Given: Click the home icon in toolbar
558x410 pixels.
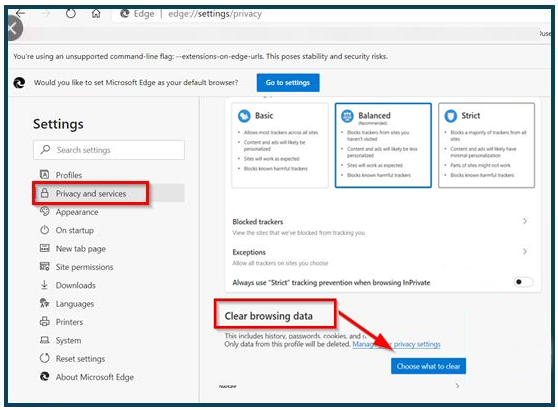Looking at the screenshot, I should tap(96, 14).
